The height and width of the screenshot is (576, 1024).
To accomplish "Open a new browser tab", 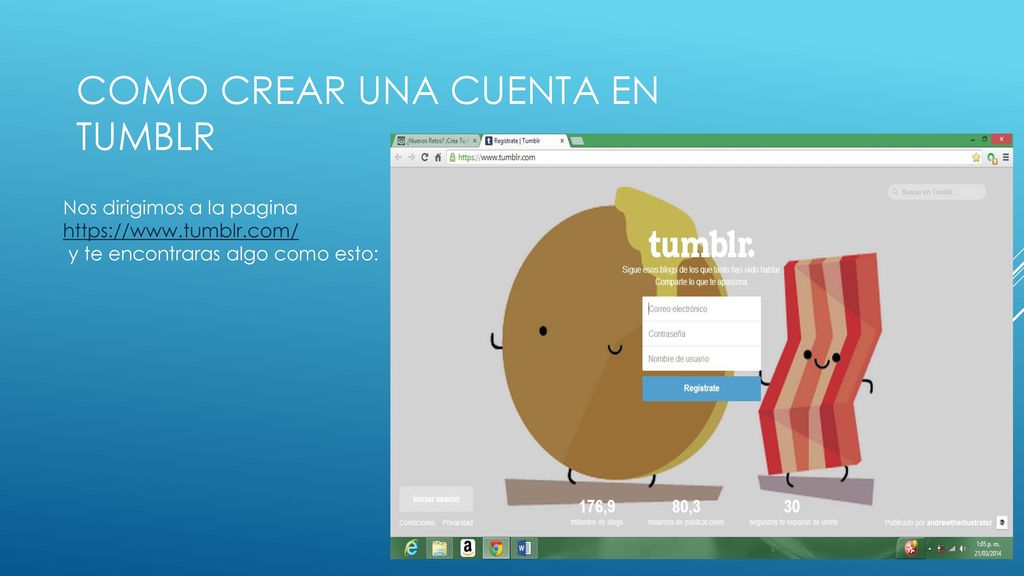I will point(577,141).
